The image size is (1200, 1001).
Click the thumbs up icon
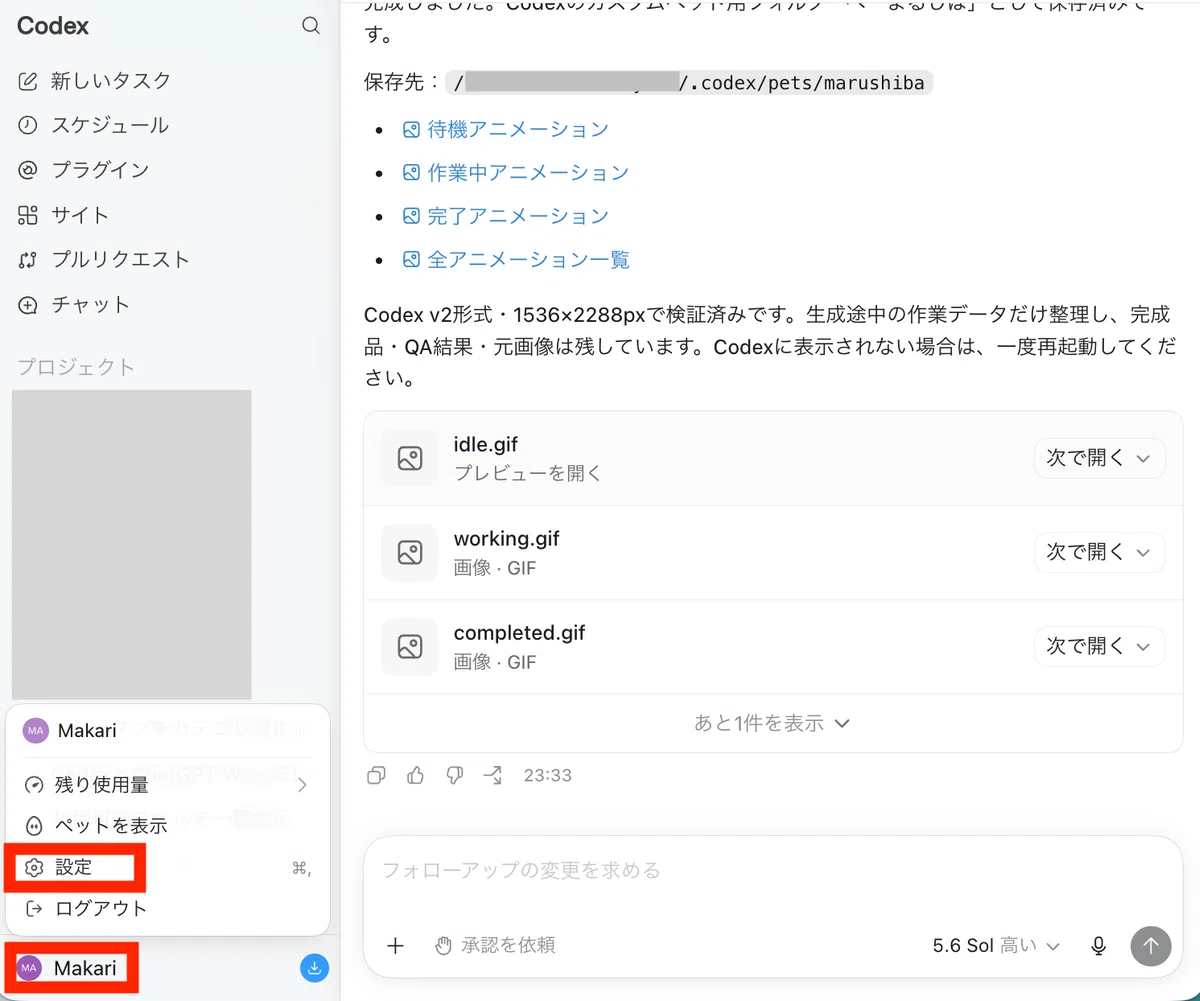coord(415,775)
